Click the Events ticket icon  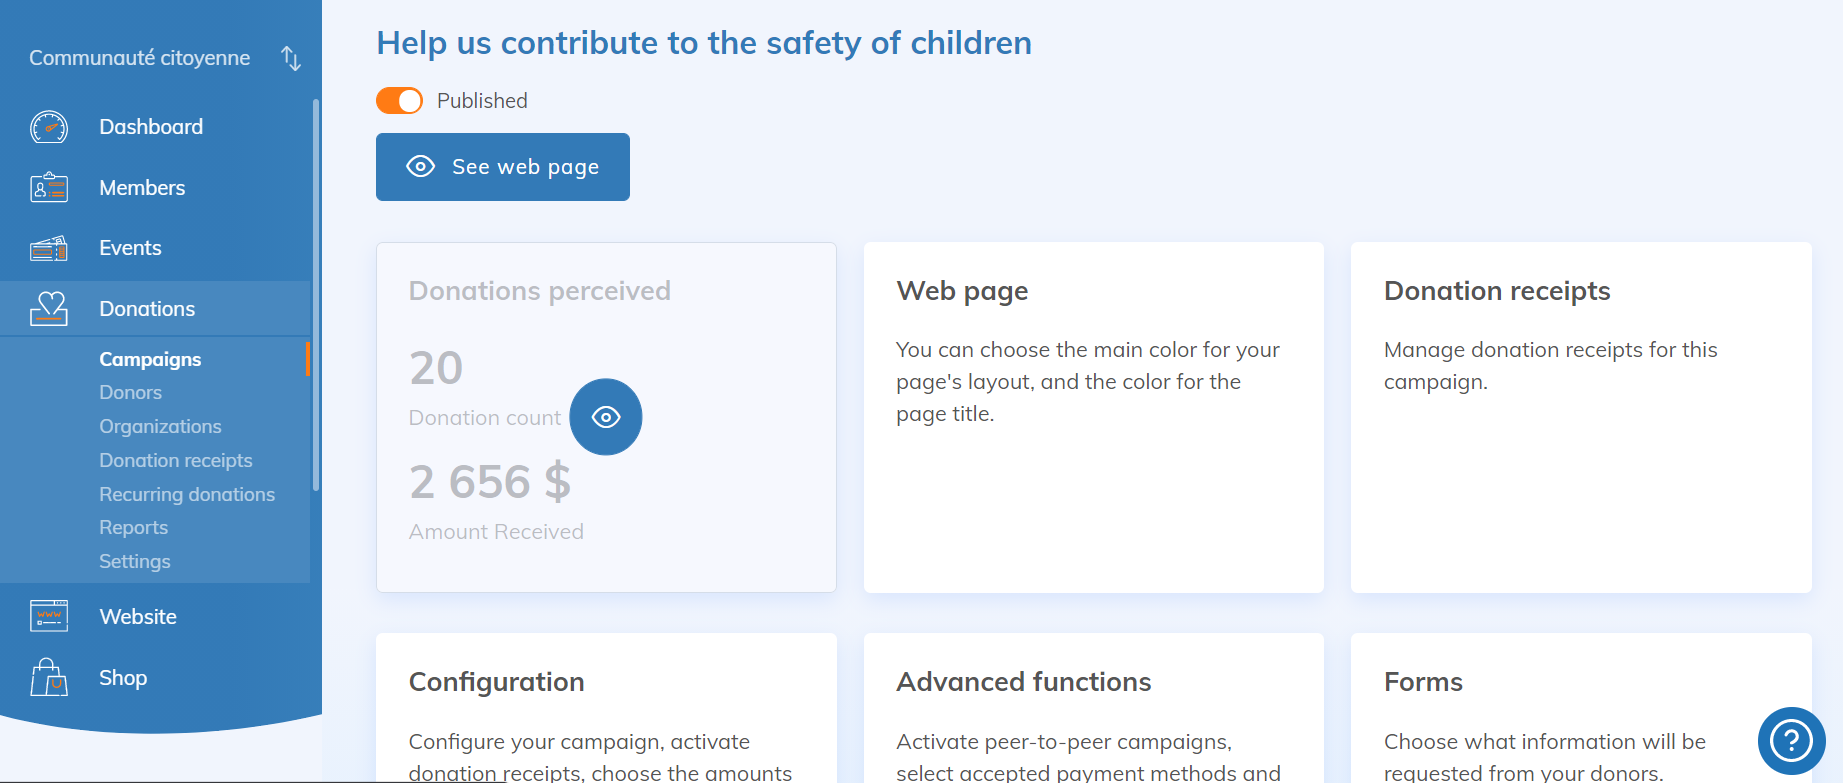click(x=48, y=248)
